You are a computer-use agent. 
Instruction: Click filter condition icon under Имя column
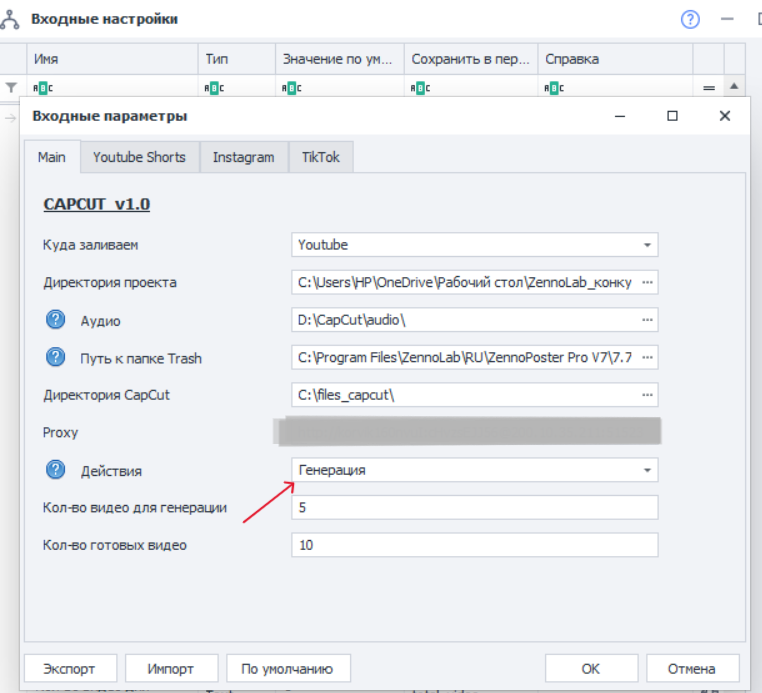[x=43, y=88]
